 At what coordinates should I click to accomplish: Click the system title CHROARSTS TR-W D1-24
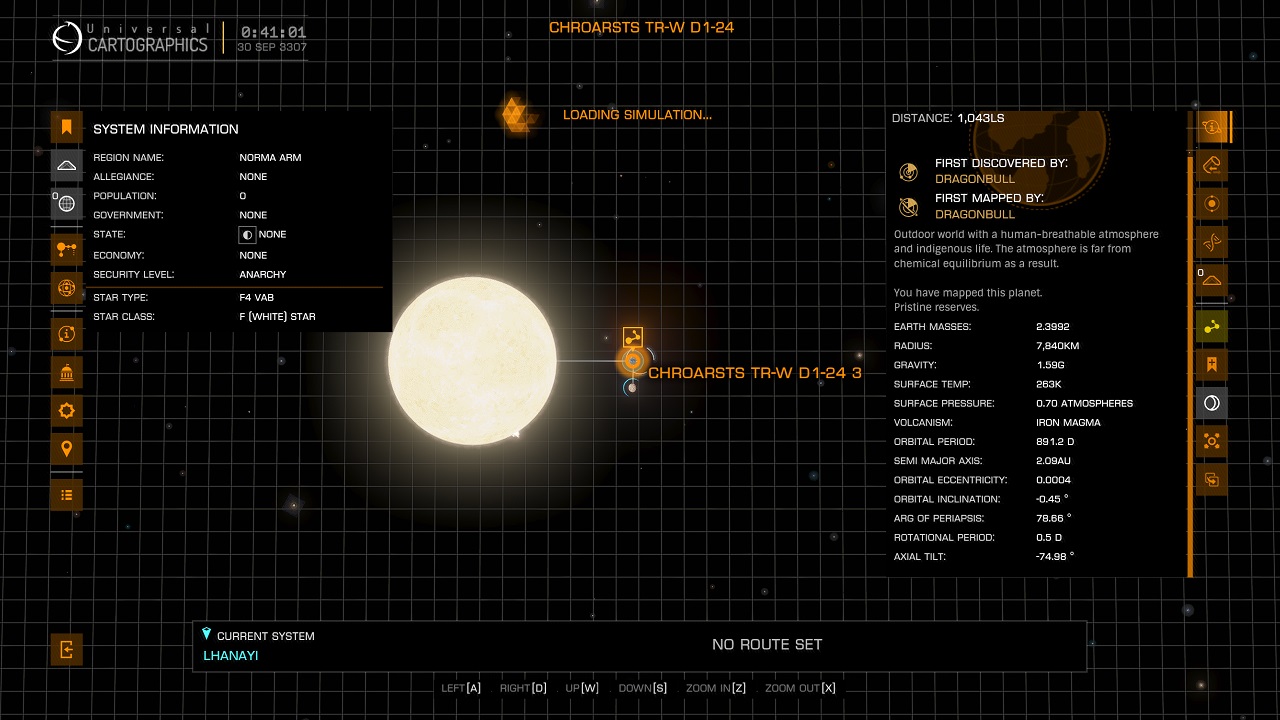click(641, 27)
